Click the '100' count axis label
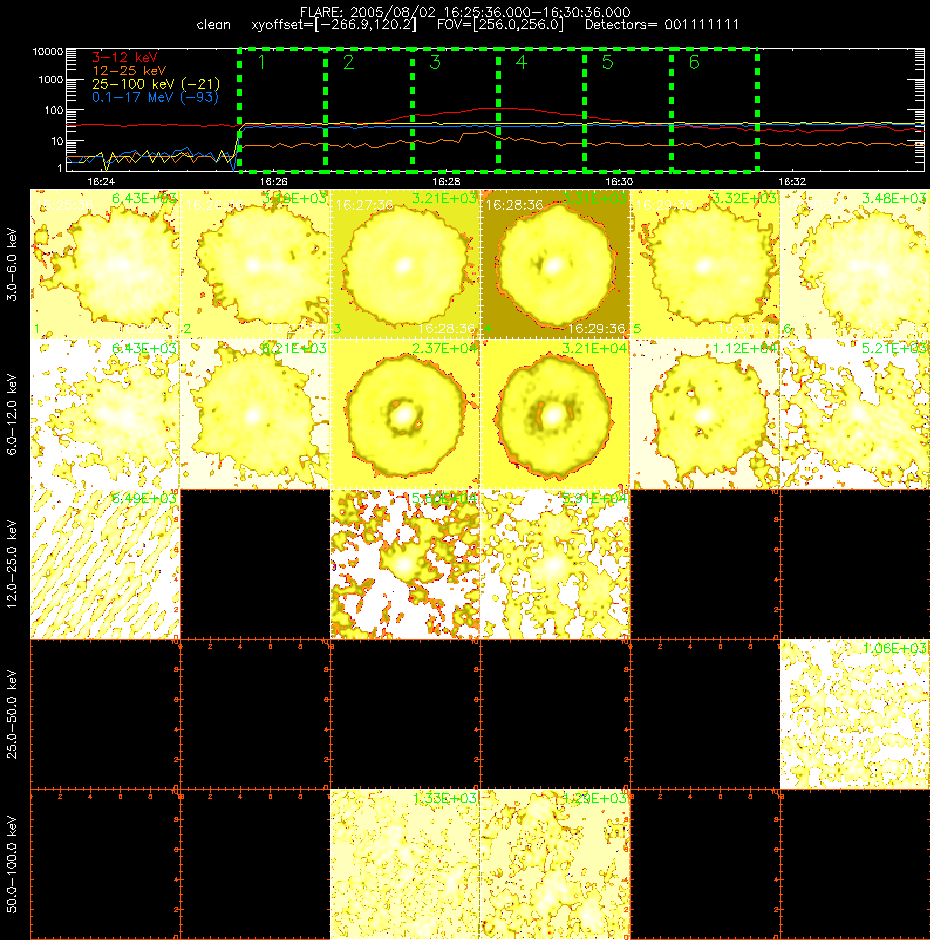Screen dimensions: 930x940 pos(53,110)
